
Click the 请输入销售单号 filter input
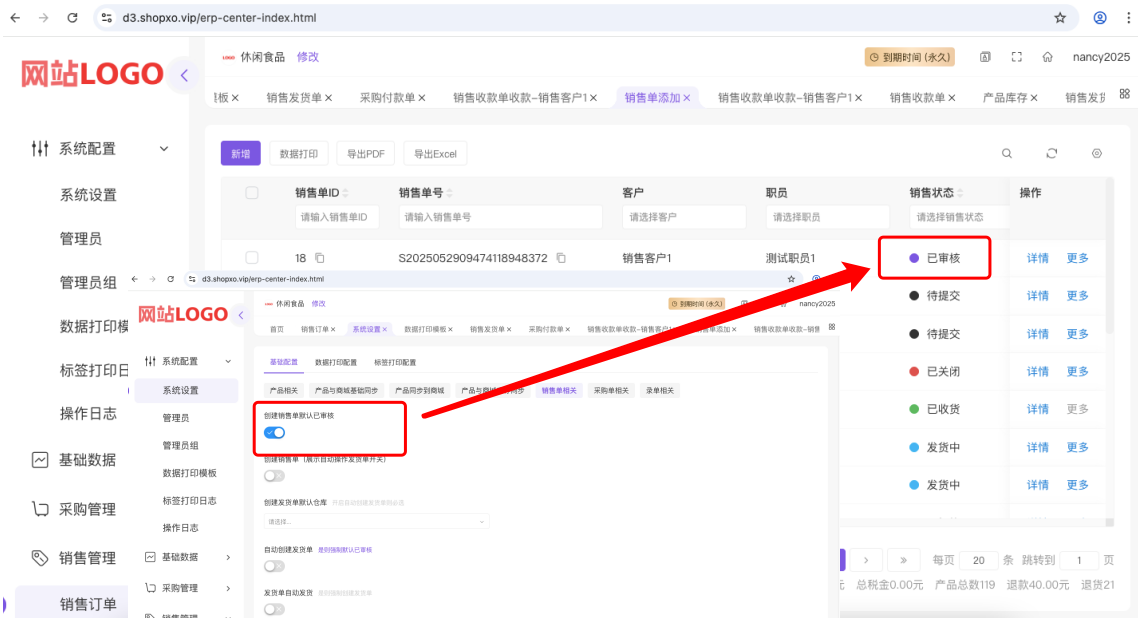click(500, 217)
